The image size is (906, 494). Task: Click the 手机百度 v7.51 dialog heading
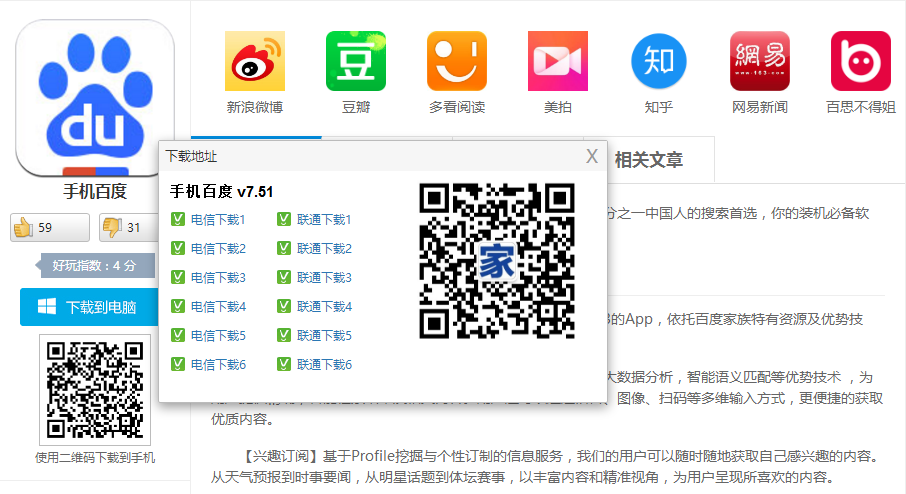point(221,191)
